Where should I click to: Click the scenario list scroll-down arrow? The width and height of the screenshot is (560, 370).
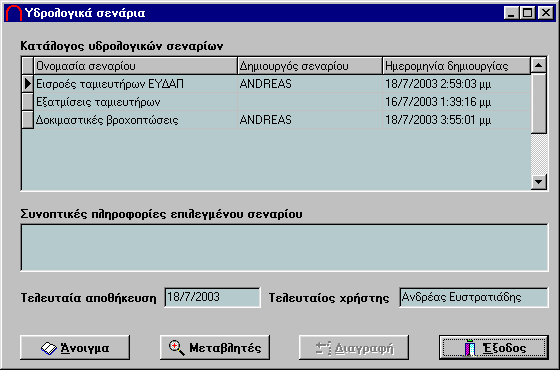point(539,182)
